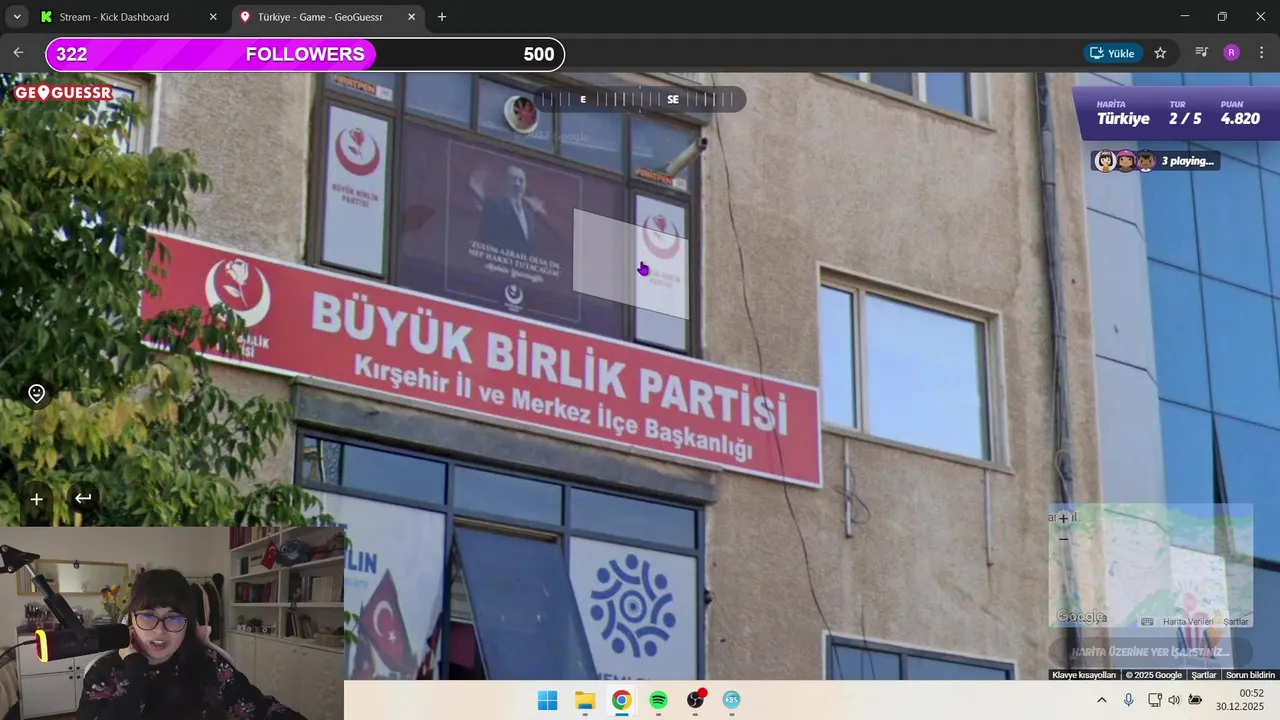
Task: Switch to Stream - Kick Dashboard tab
Action: coord(128,17)
